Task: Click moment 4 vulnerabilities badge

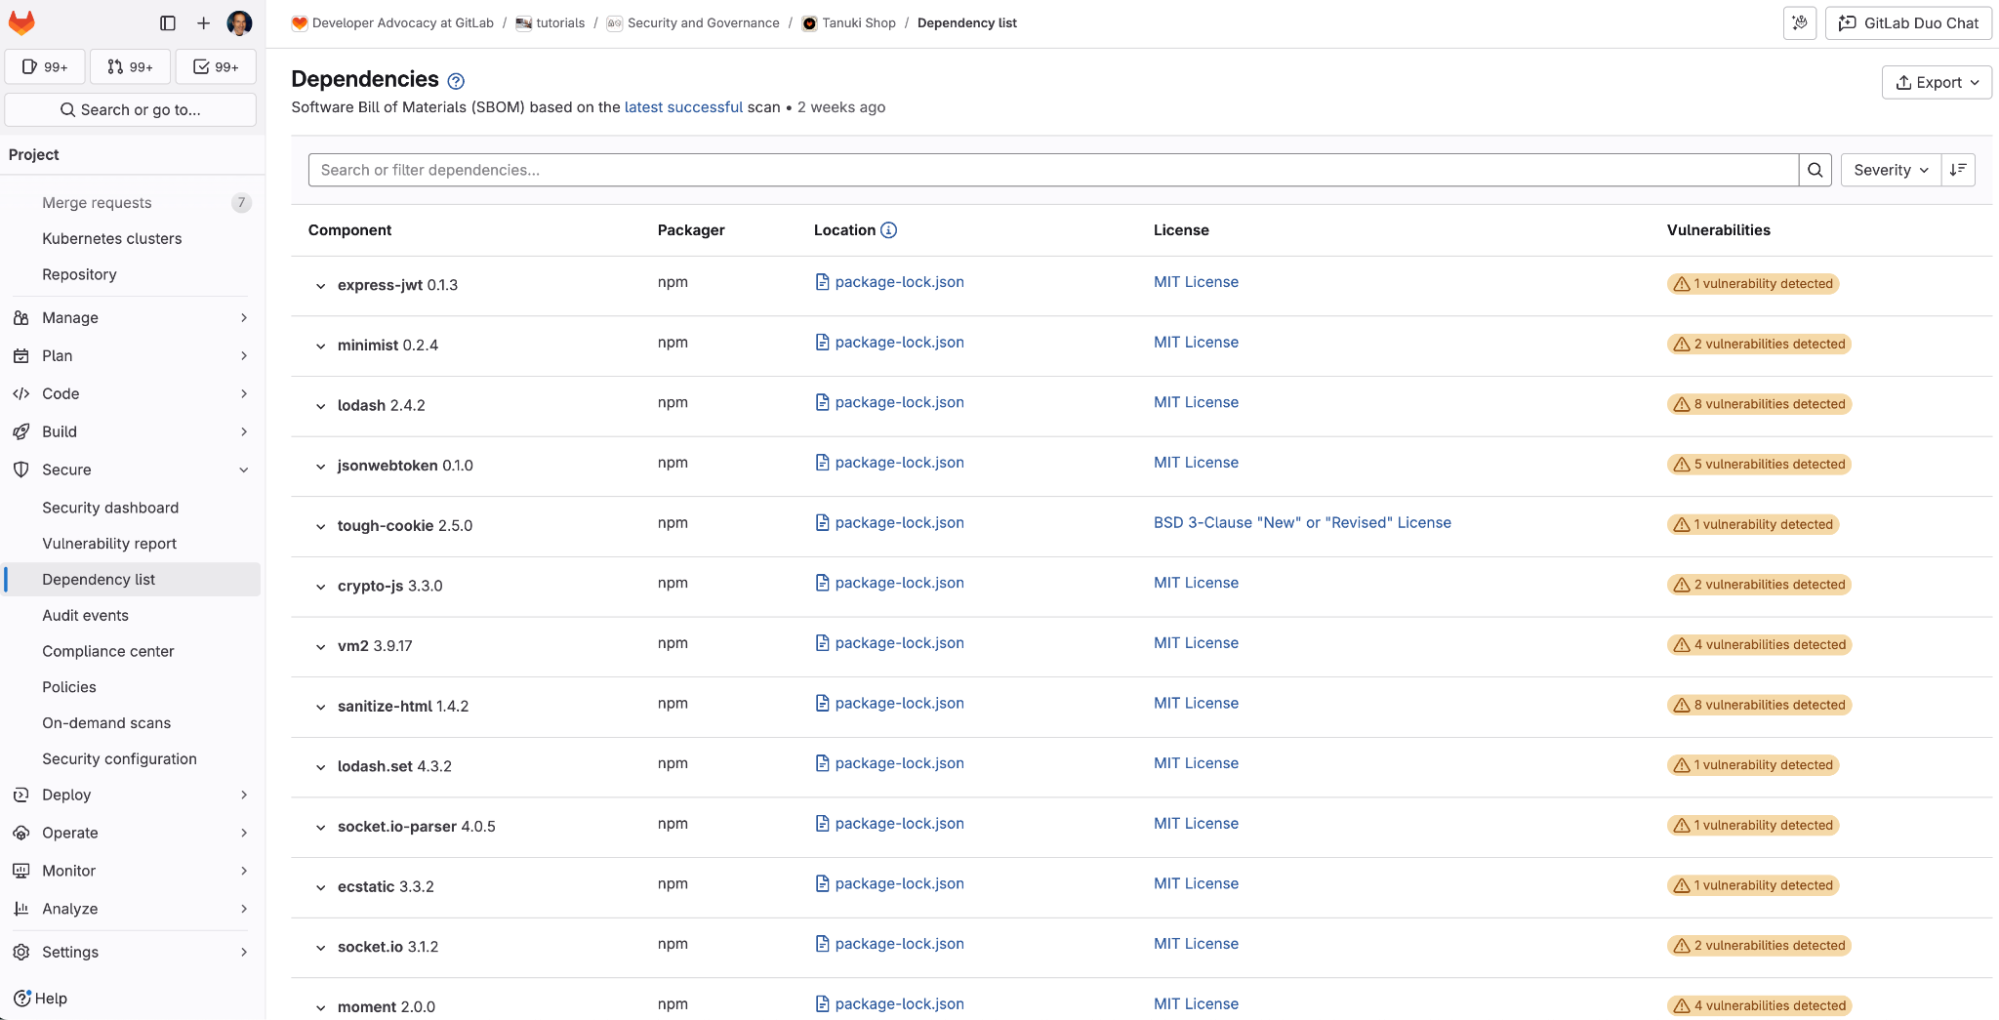Action: point(1759,1006)
